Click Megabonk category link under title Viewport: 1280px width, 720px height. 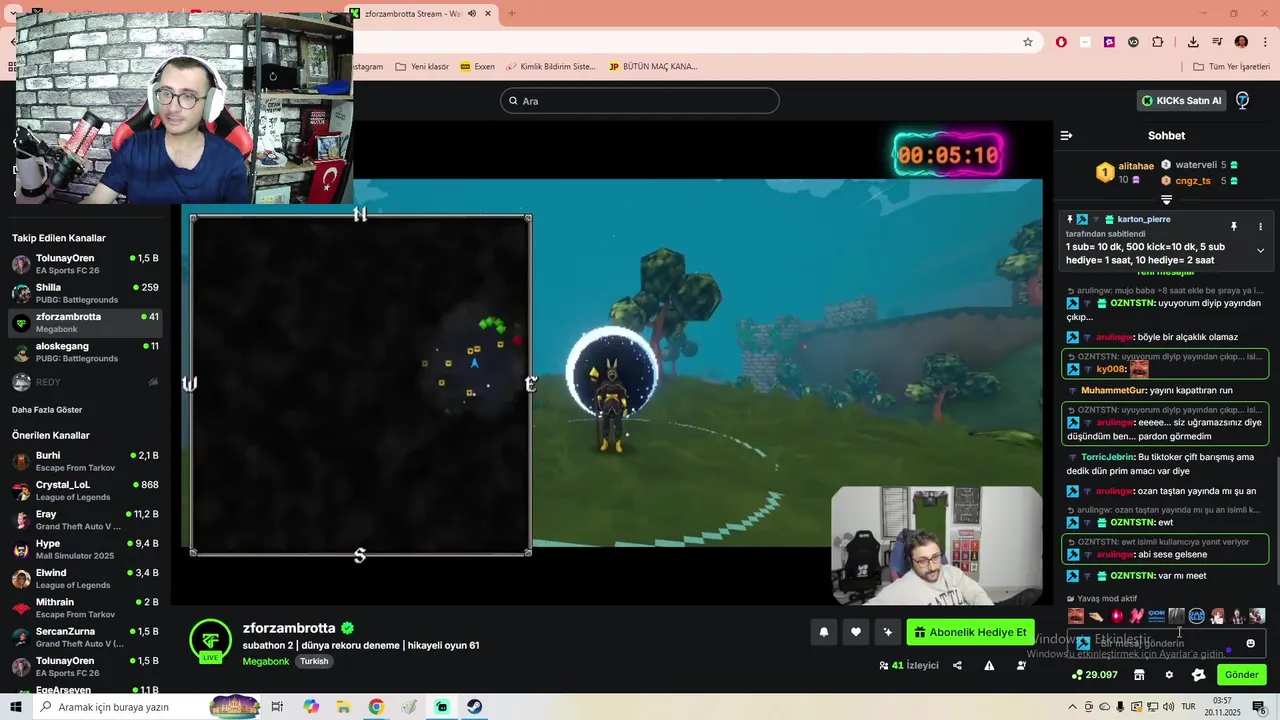[x=265, y=662]
